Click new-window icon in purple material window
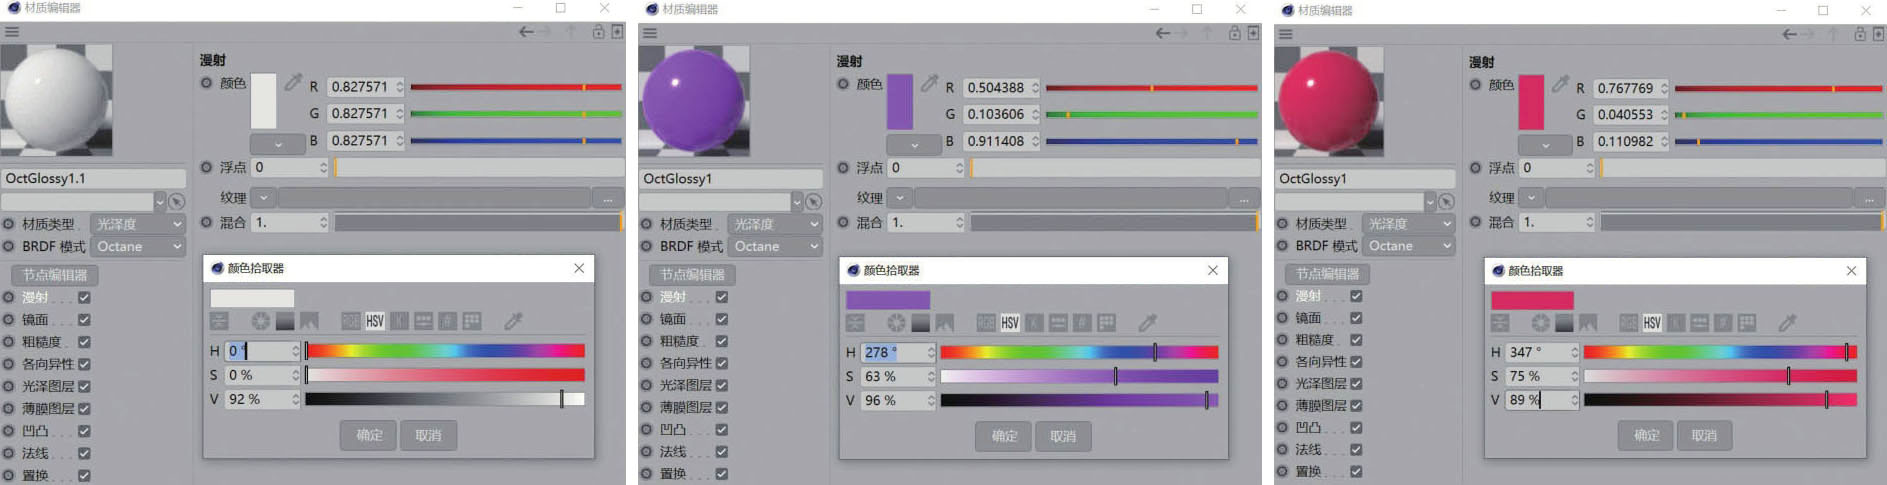 coord(1254,33)
